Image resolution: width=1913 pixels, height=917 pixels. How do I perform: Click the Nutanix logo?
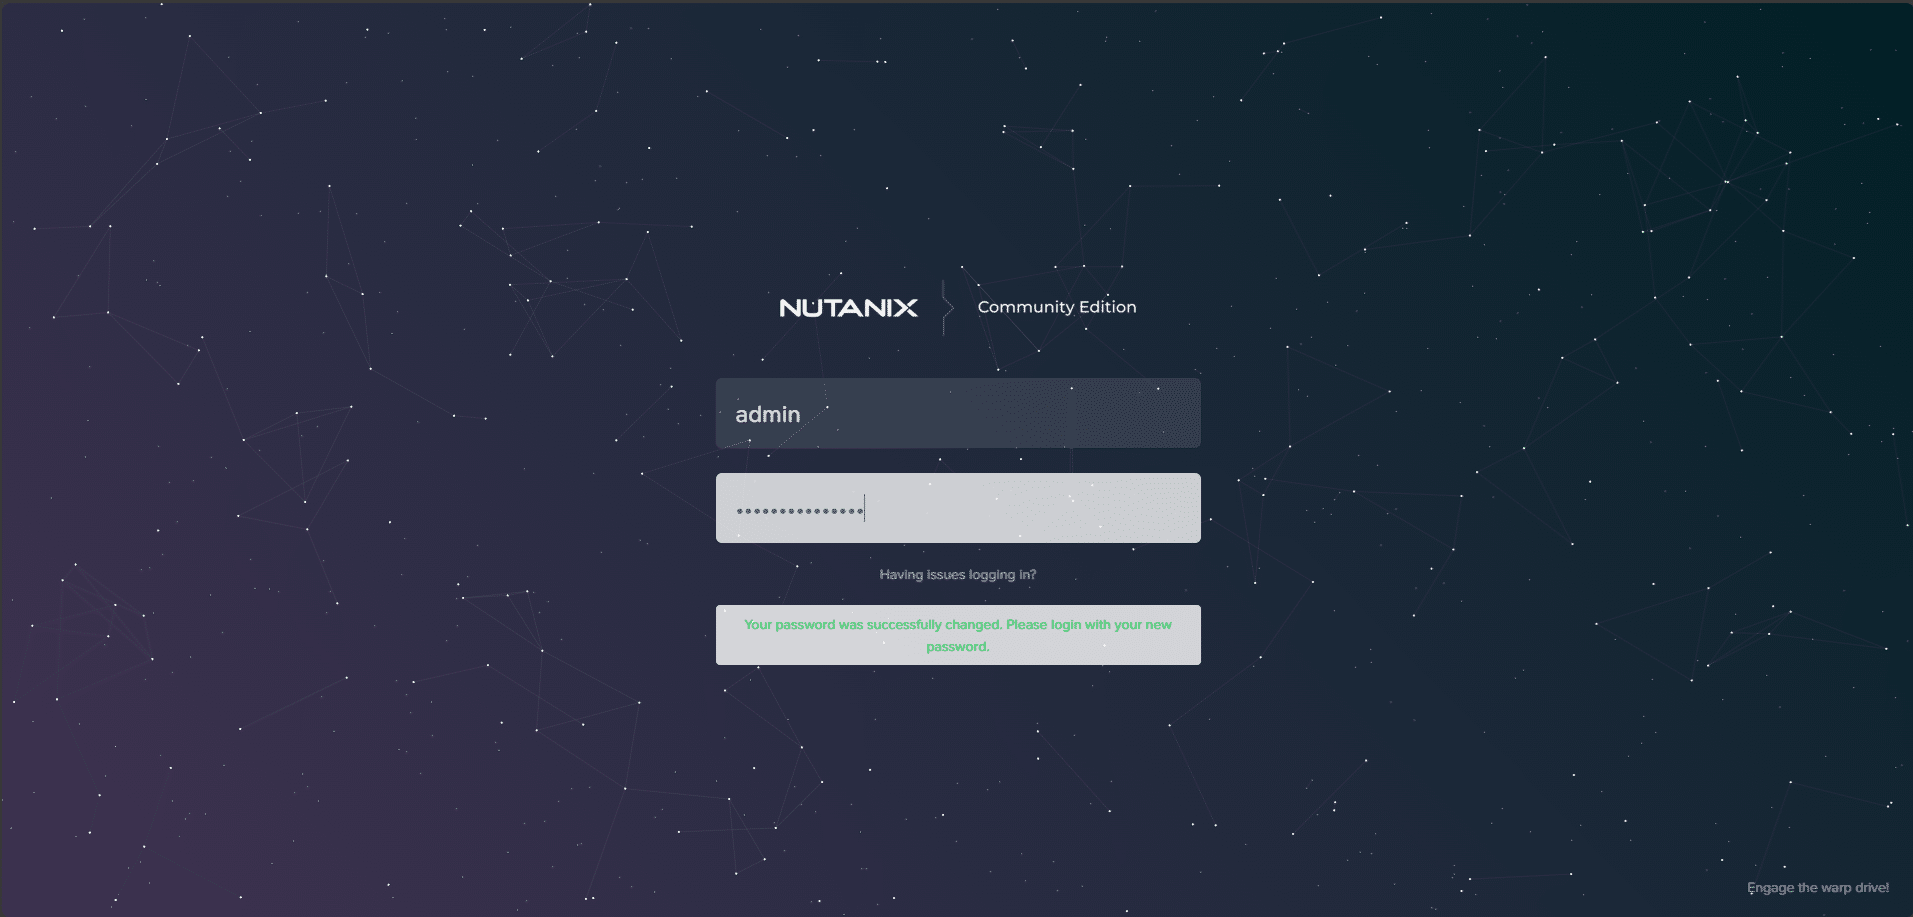tap(848, 308)
